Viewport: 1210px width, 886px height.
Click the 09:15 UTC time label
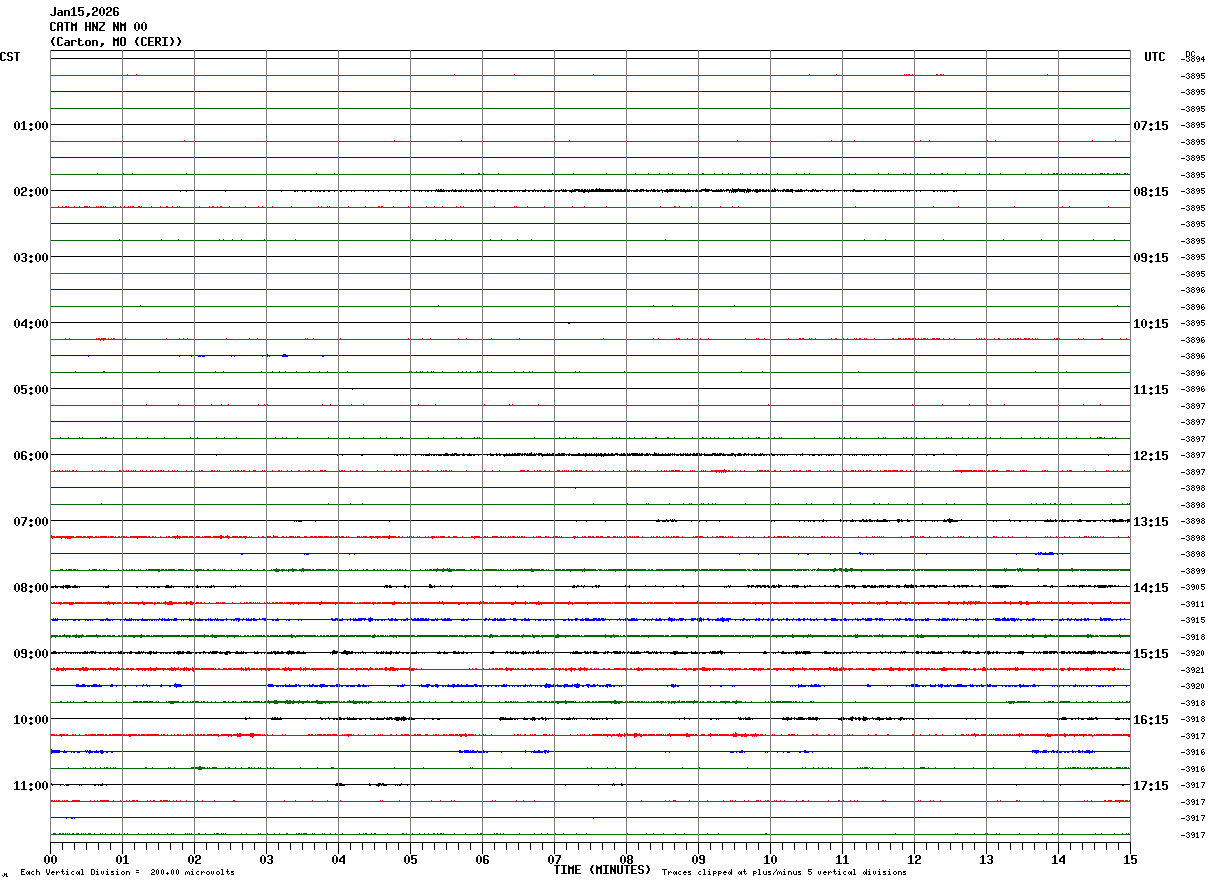[1151, 258]
